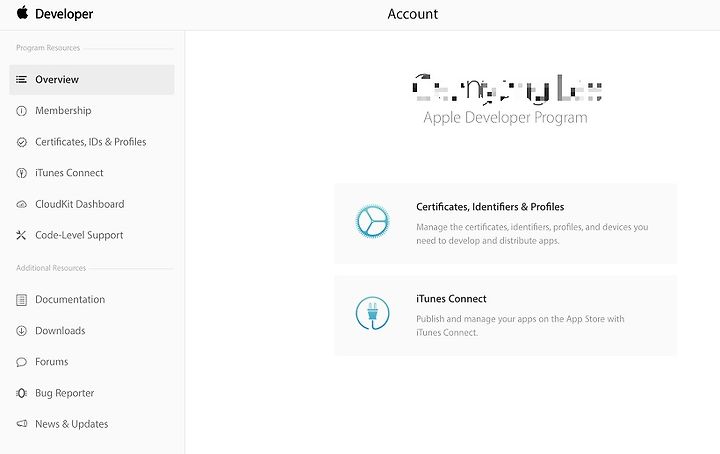Image resolution: width=720 pixels, height=454 pixels.
Task: Open the iTunes Connect card title
Action: 451,299
